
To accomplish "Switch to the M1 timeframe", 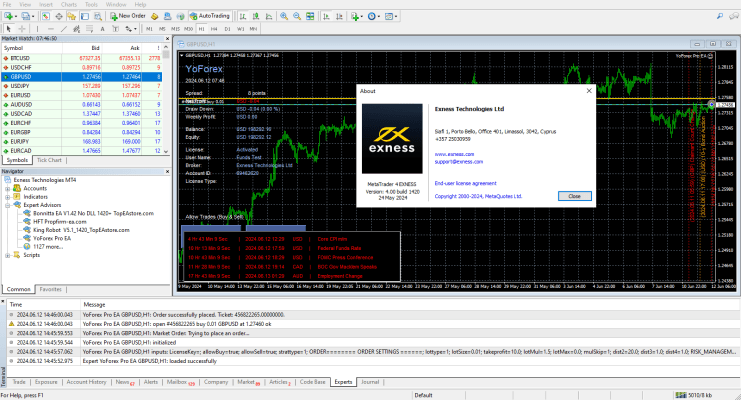I will [149, 29].
